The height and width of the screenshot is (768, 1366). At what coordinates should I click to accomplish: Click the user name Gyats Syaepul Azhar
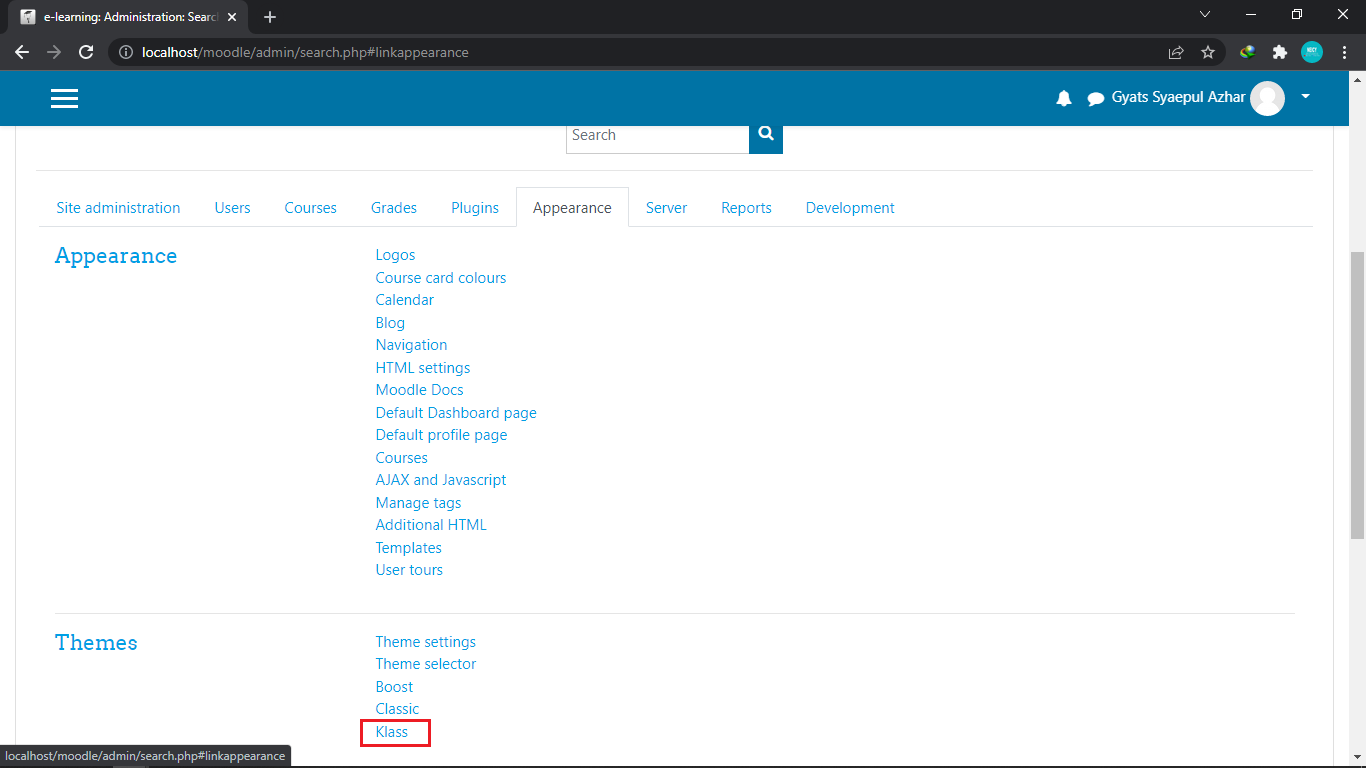click(x=1179, y=97)
